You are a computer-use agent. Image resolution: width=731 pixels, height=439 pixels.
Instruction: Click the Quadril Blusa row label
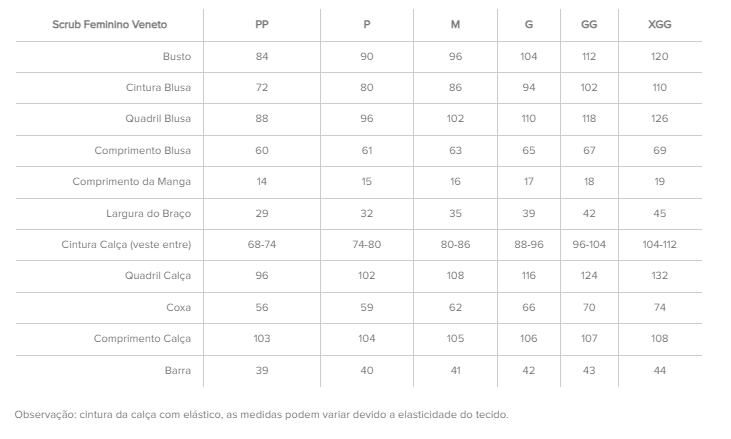(158, 119)
